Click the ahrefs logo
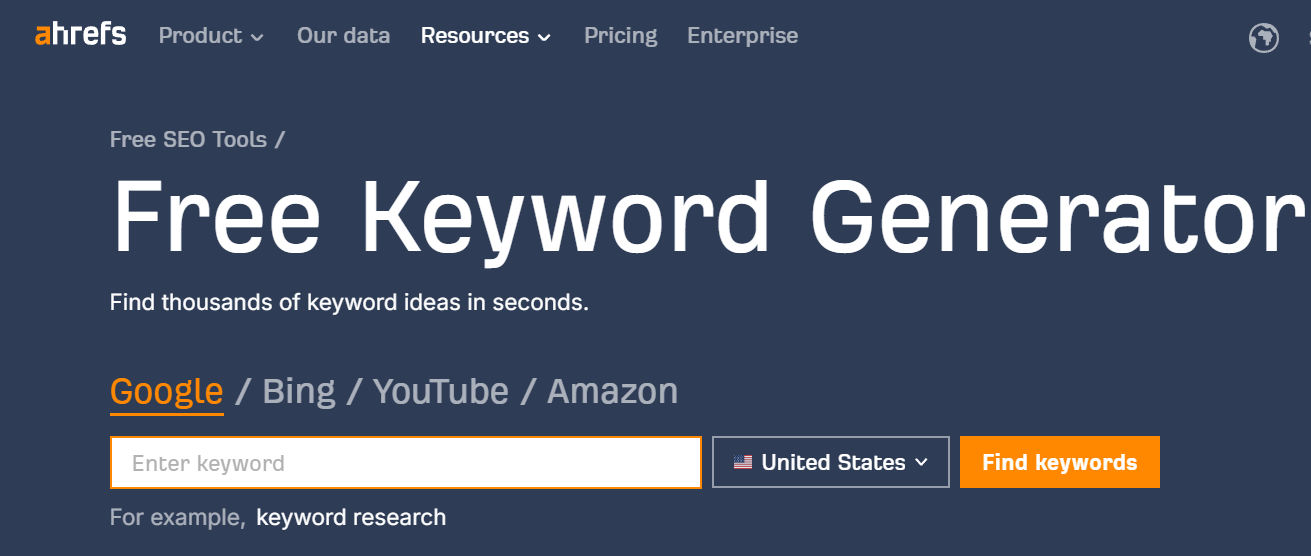The height and width of the screenshot is (556, 1311). click(x=81, y=35)
